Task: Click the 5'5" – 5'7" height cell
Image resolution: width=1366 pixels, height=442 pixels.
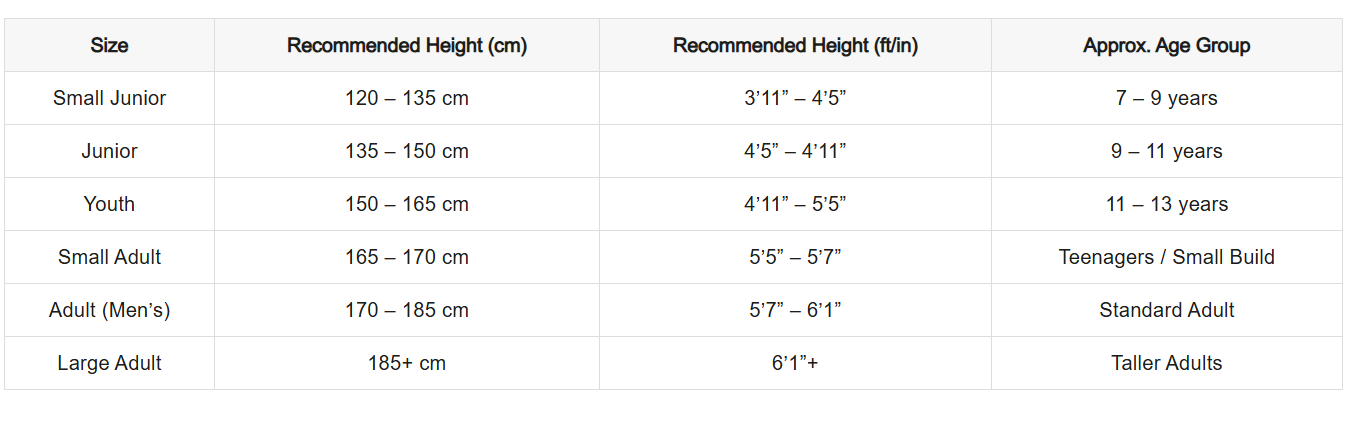Action: pos(795,257)
